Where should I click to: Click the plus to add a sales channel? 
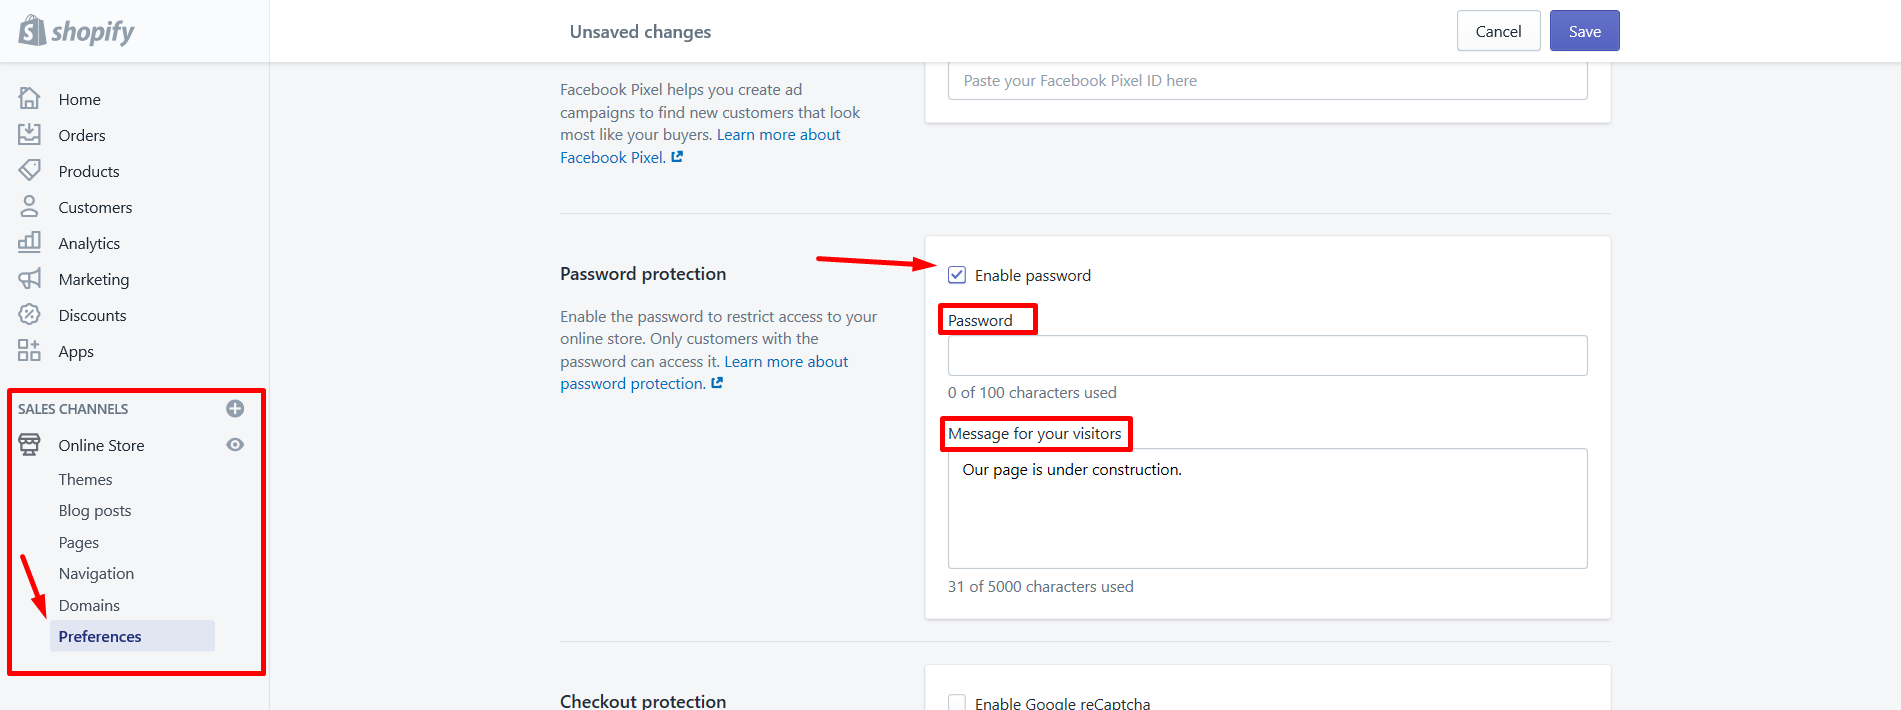(235, 408)
